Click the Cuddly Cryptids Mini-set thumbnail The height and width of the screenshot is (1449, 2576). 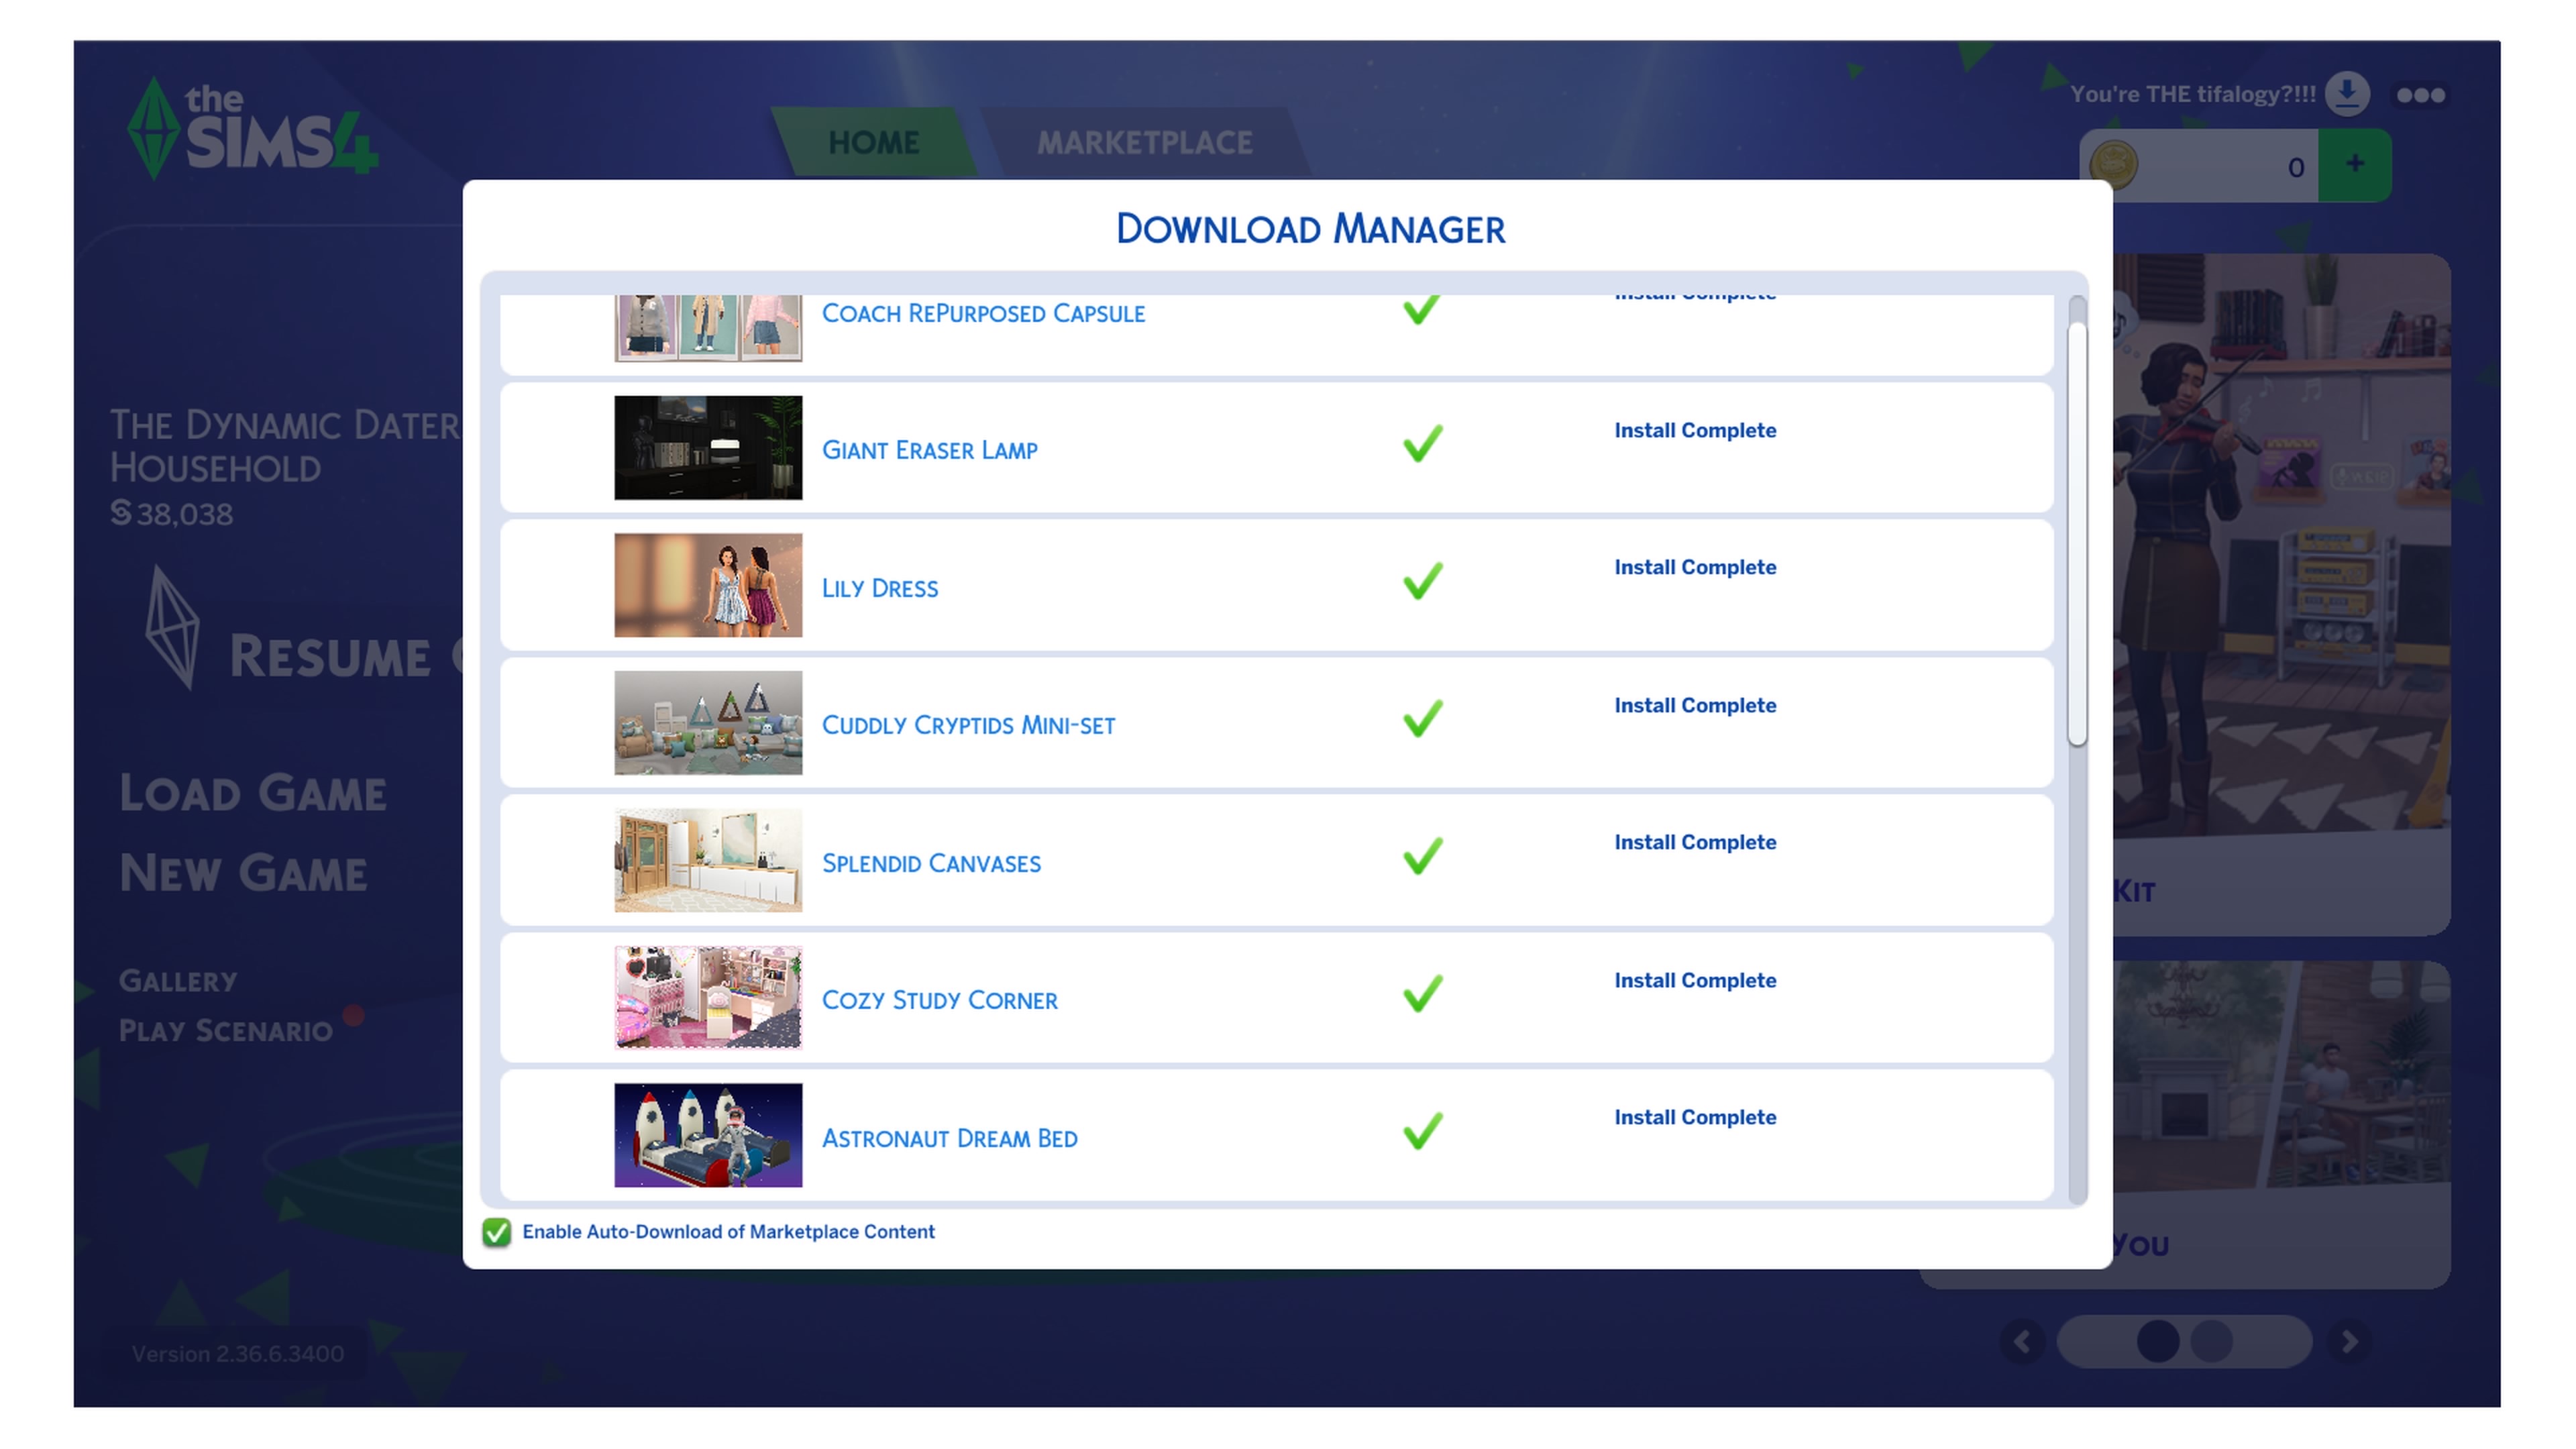pos(708,723)
